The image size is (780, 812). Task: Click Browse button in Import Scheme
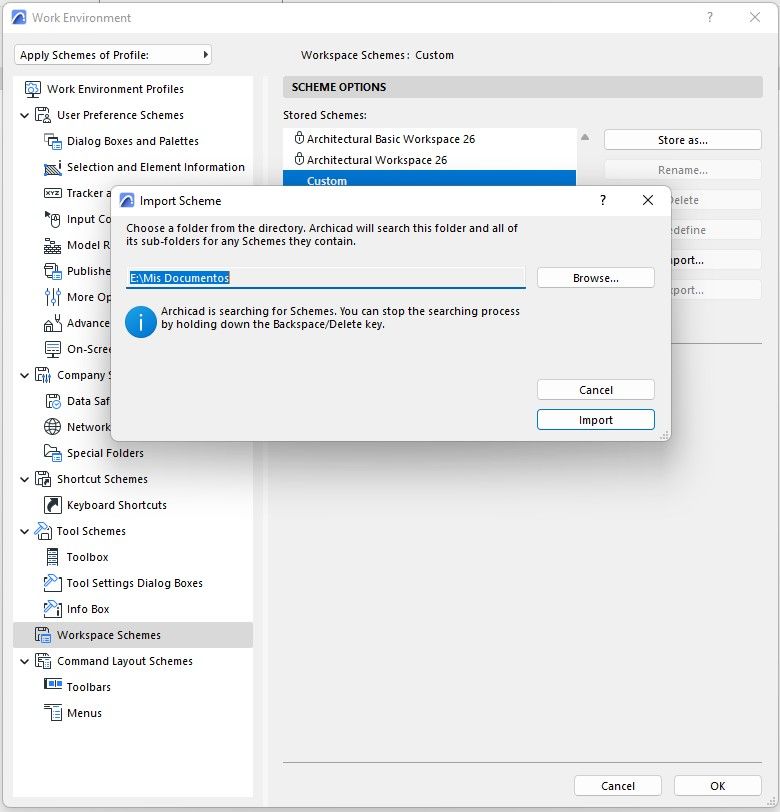tap(596, 278)
